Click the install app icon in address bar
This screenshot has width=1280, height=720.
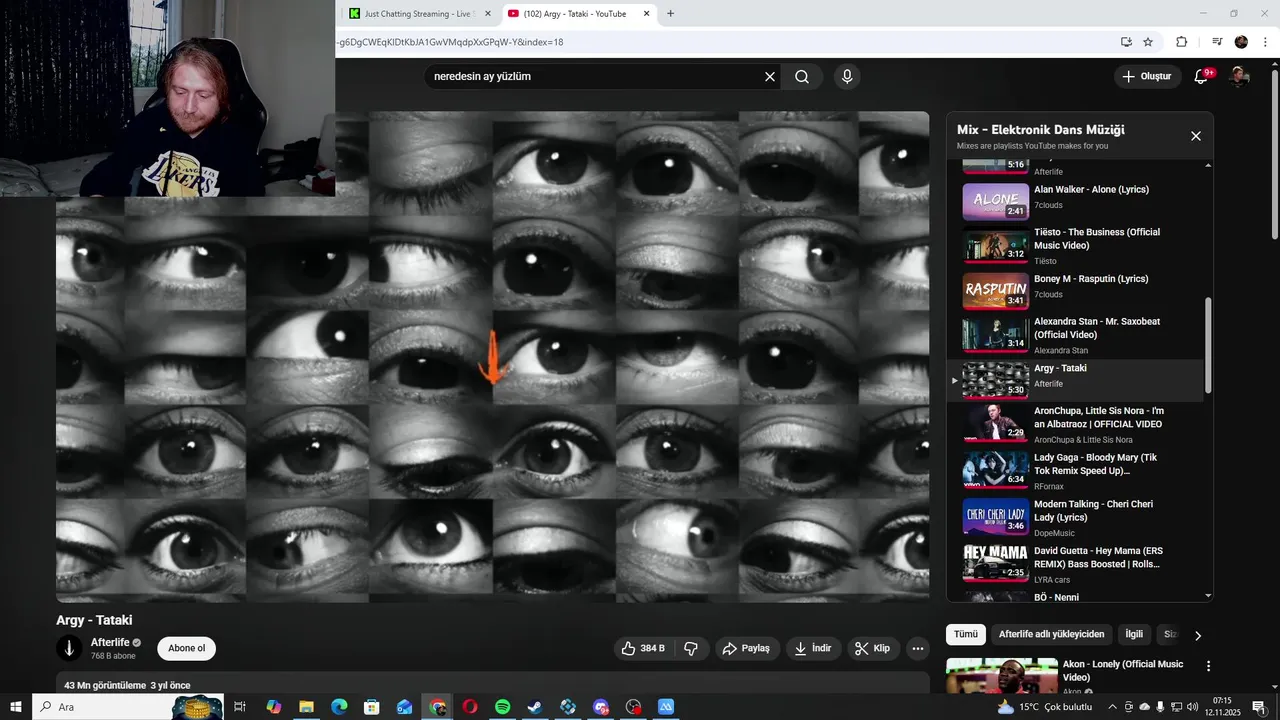coord(1126,42)
